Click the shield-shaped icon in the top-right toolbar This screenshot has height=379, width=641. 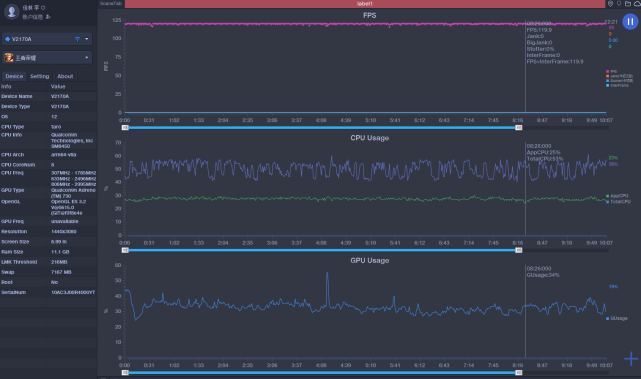click(610, 4)
